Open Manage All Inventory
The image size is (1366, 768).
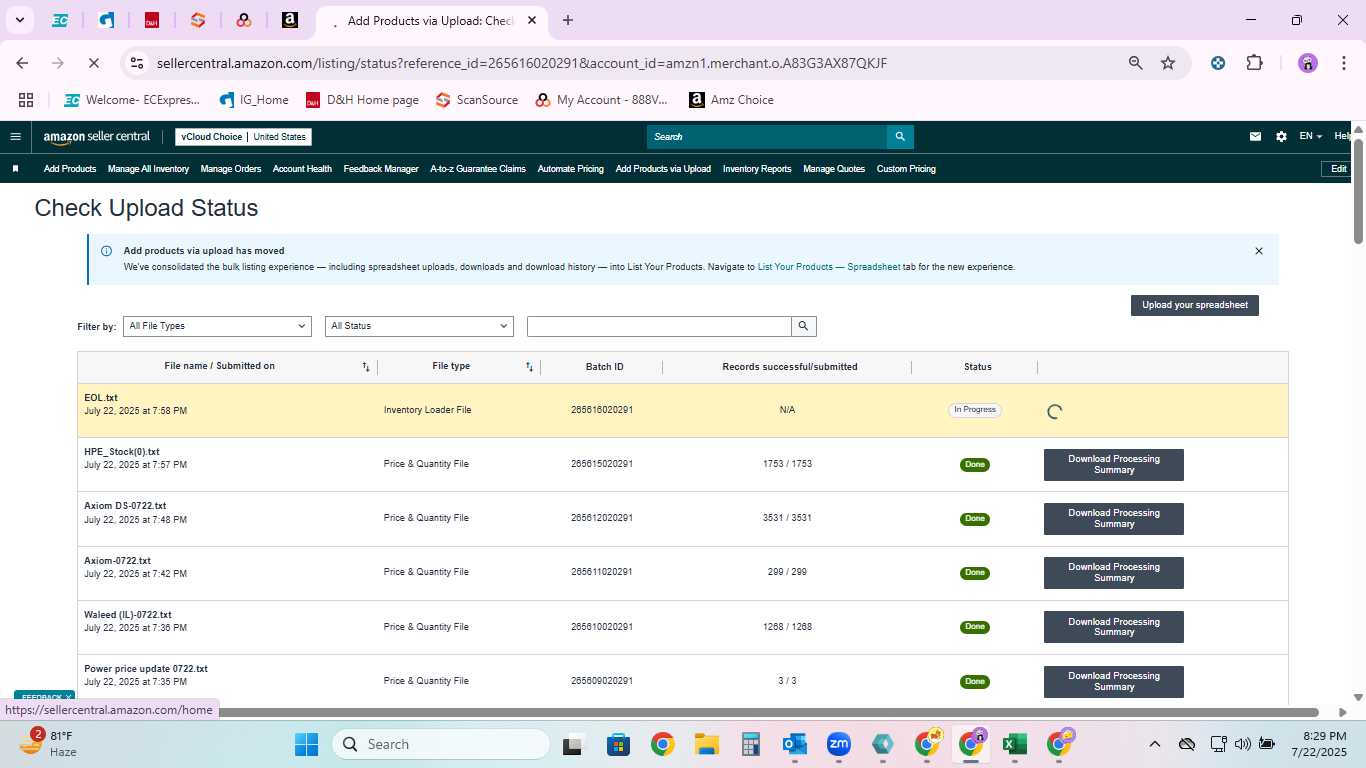coord(148,169)
